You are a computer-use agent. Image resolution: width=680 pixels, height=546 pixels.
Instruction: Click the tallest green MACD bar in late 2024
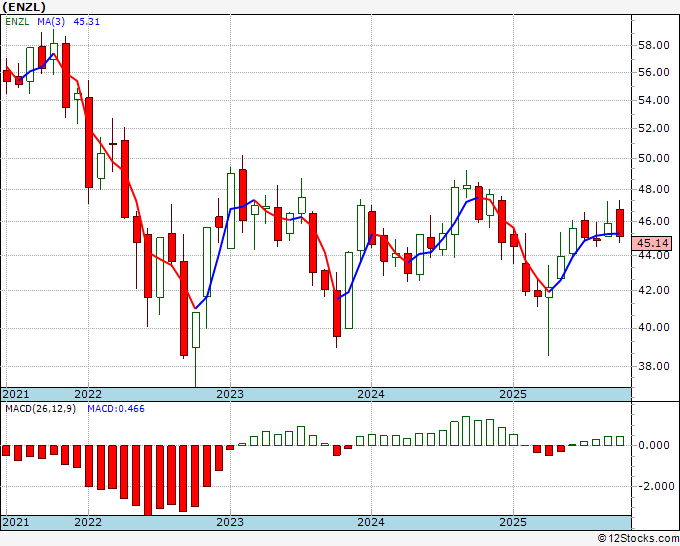[466, 431]
